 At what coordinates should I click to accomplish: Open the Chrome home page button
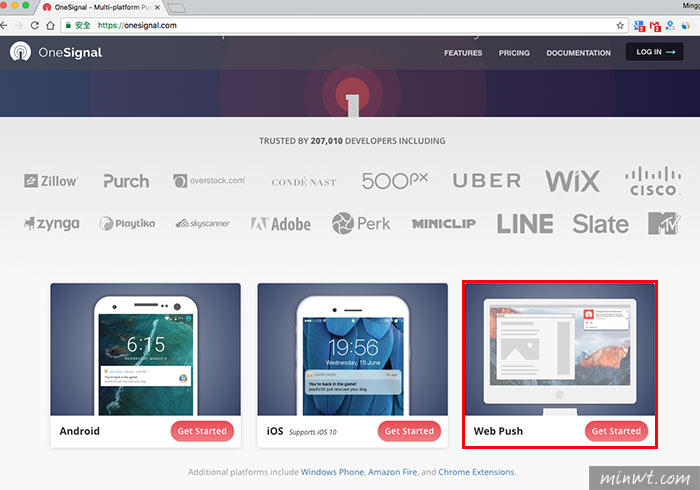(x=50, y=25)
